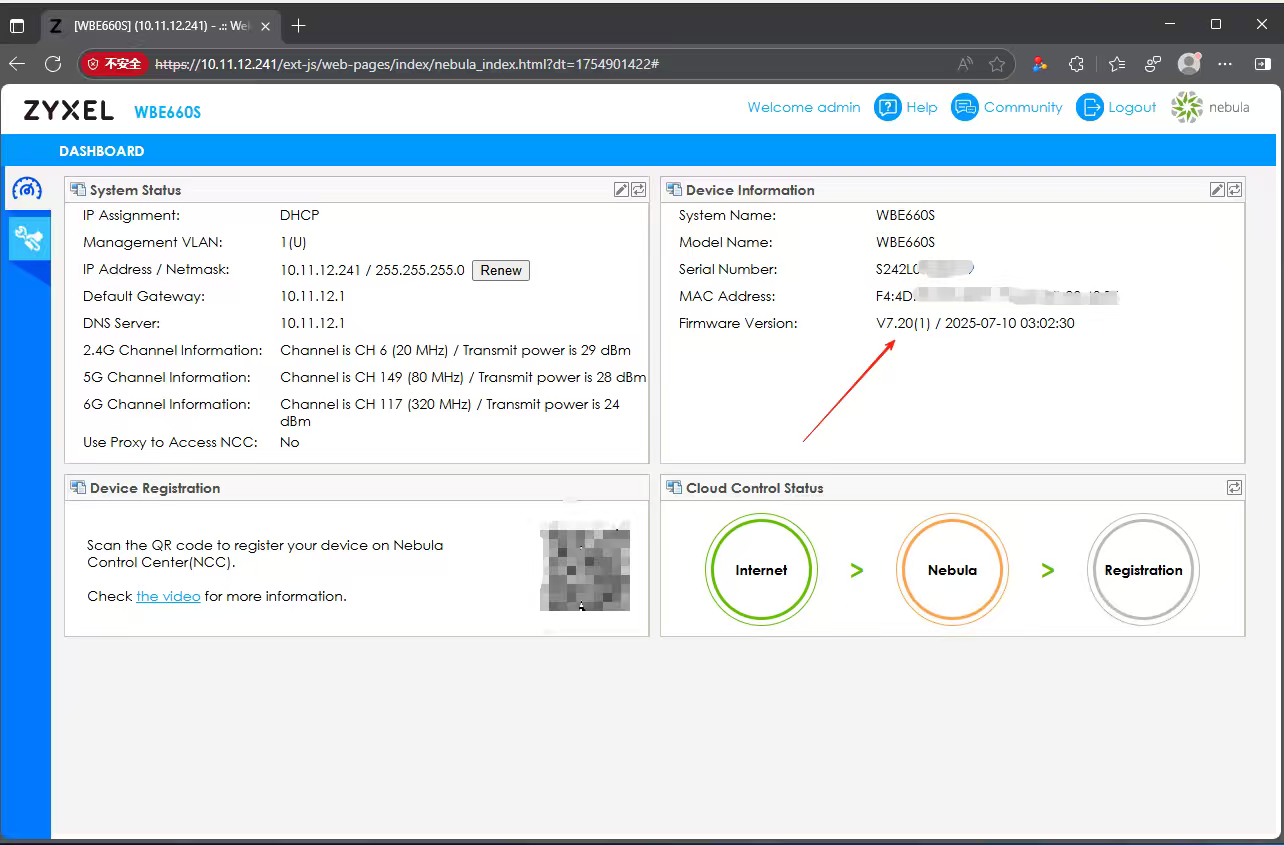Click the Cloud Control Status panel title
This screenshot has height=845, width=1284.
[755, 488]
